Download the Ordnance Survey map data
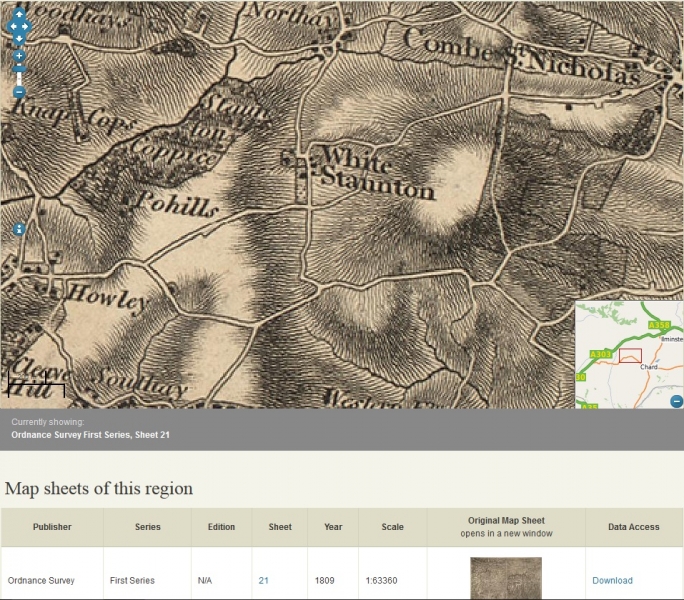Screen dimensions: 684x600 (612, 580)
